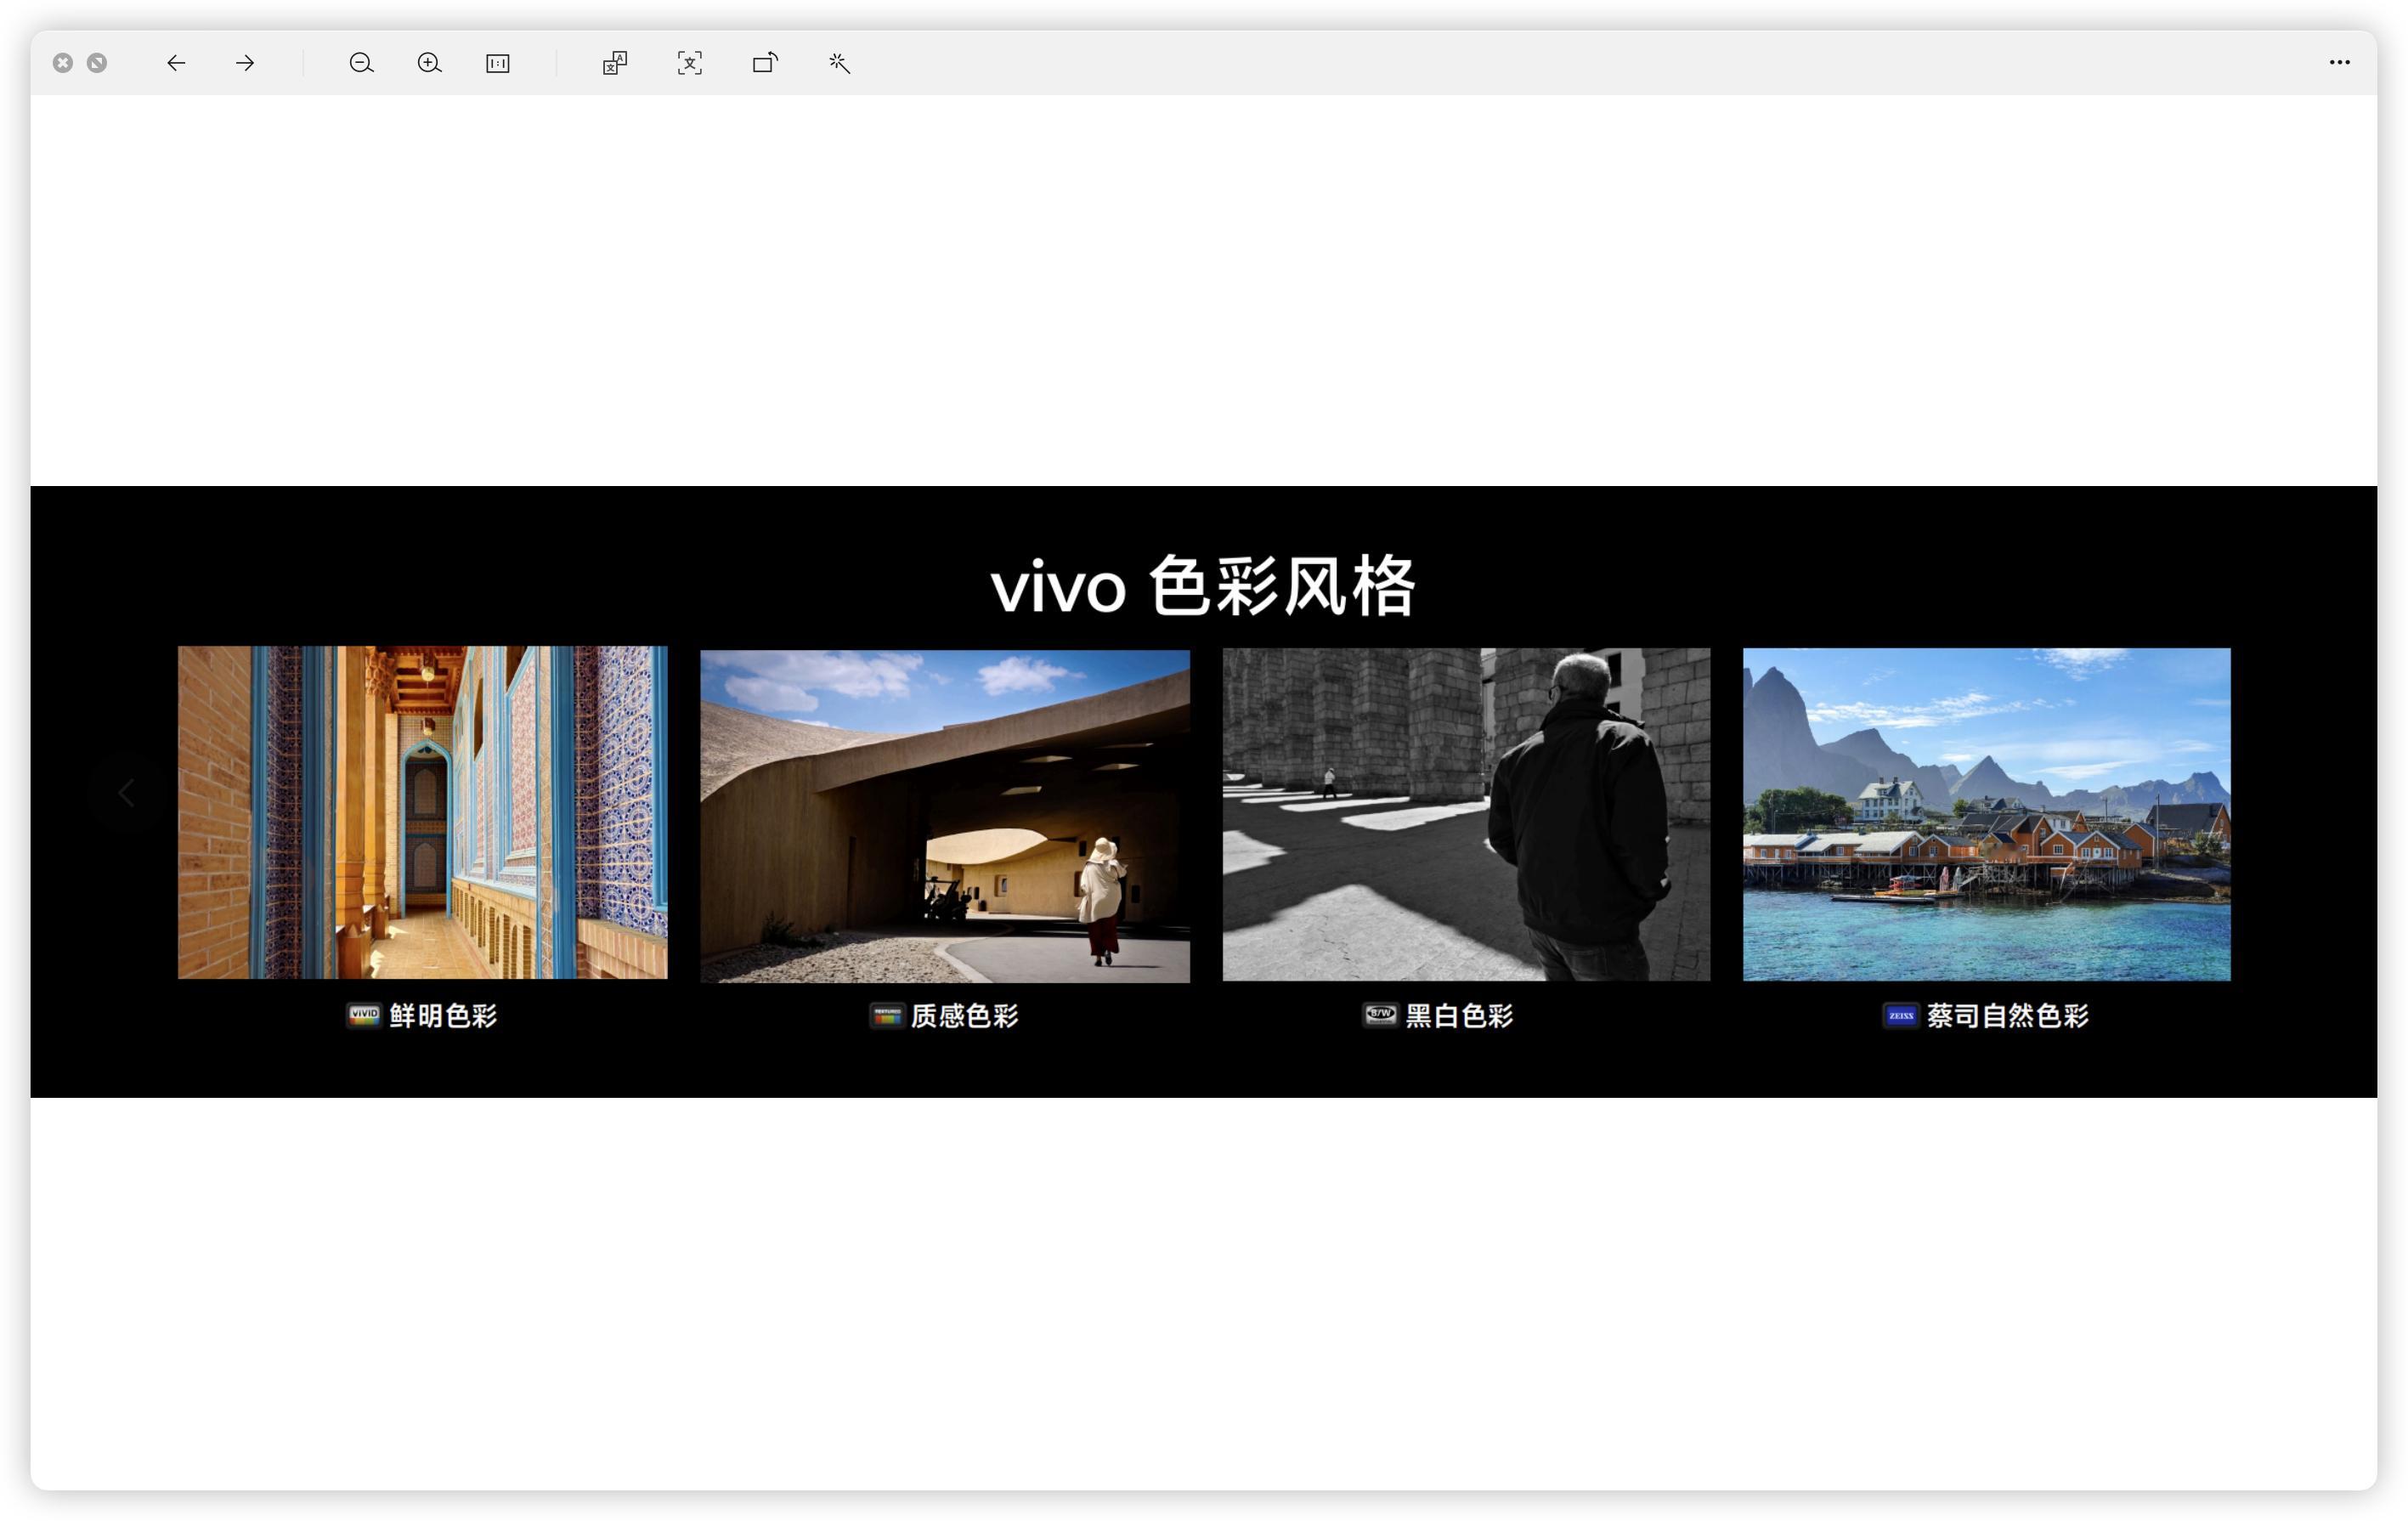This screenshot has height=1521, width=2408.
Task: Select the black and white man photo
Action: (x=1466, y=814)
